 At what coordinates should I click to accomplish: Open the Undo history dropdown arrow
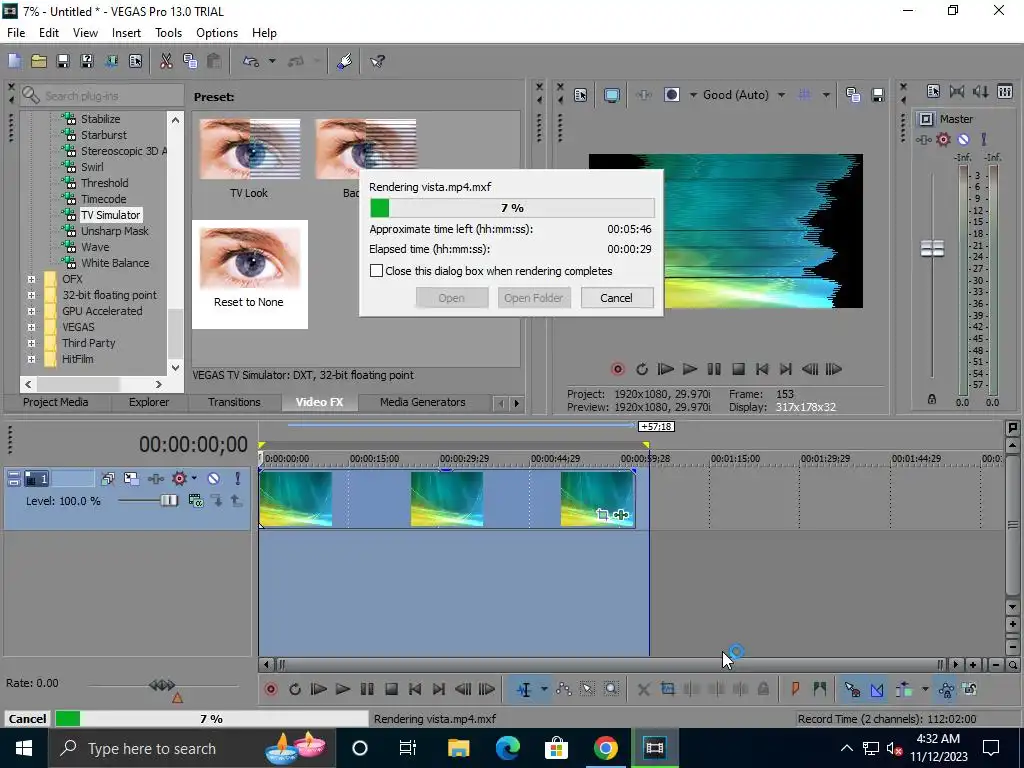[x=272, y=61]
